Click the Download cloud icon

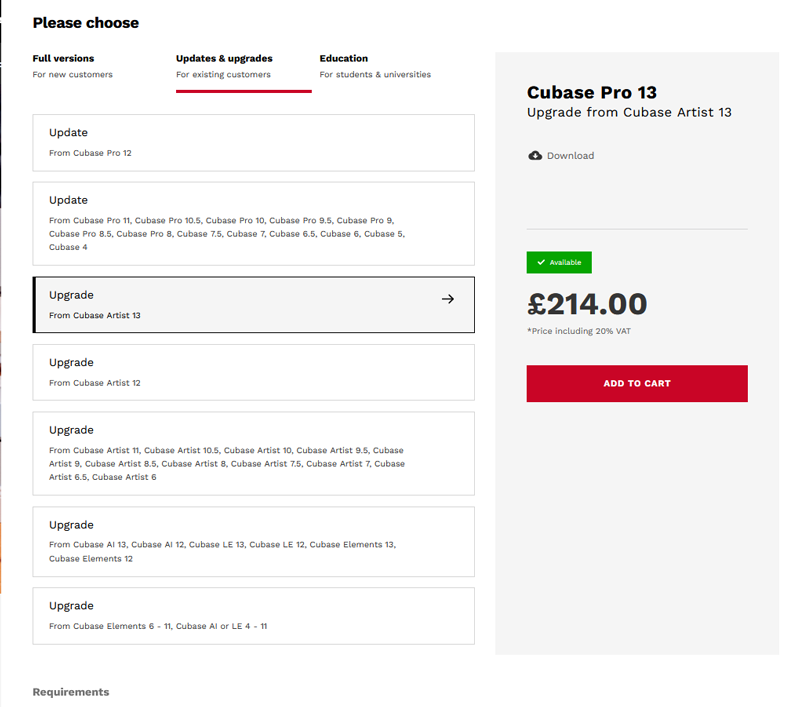click(x=535, y=156)
